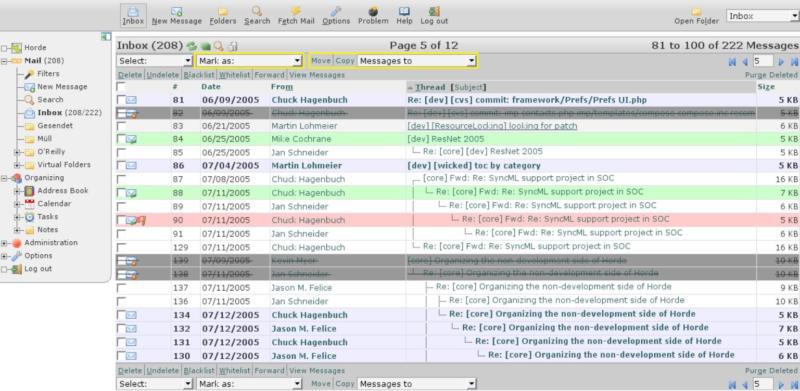Check the box for message 85
The height and width of the screenshot is (391, 800).
pos(121,152)
